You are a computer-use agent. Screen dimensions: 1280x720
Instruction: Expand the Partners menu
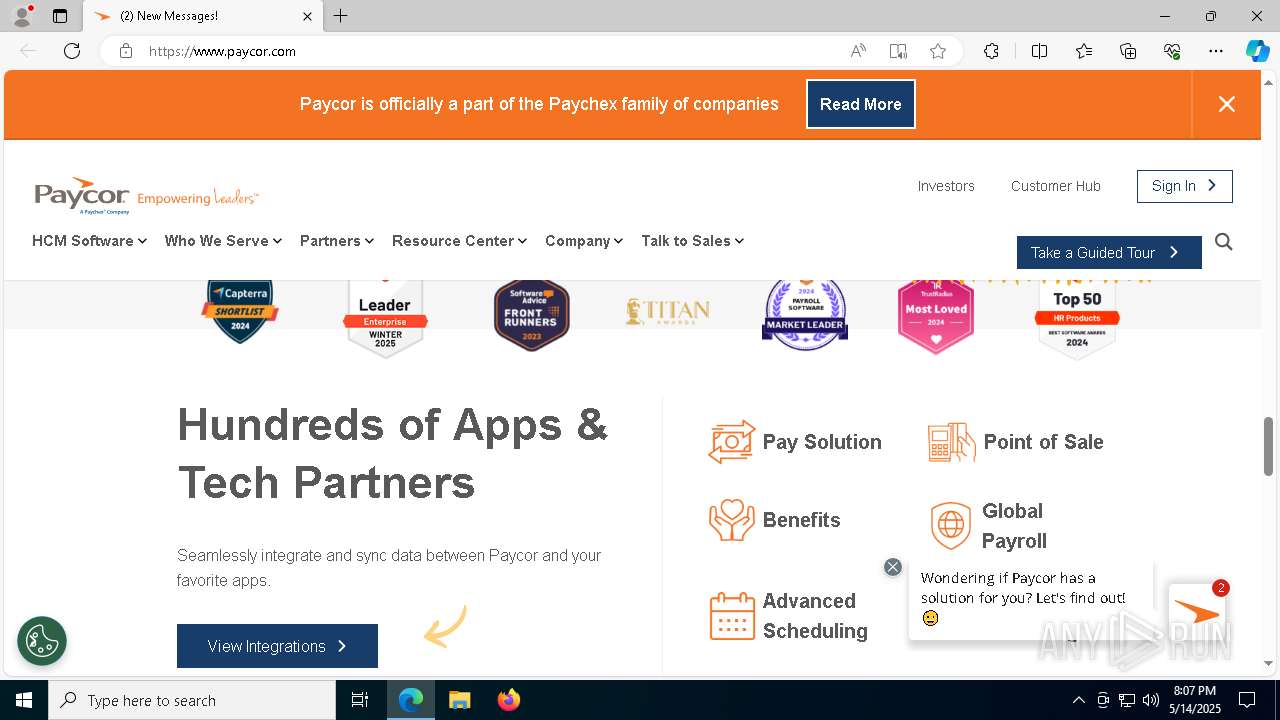pos(337,241)
